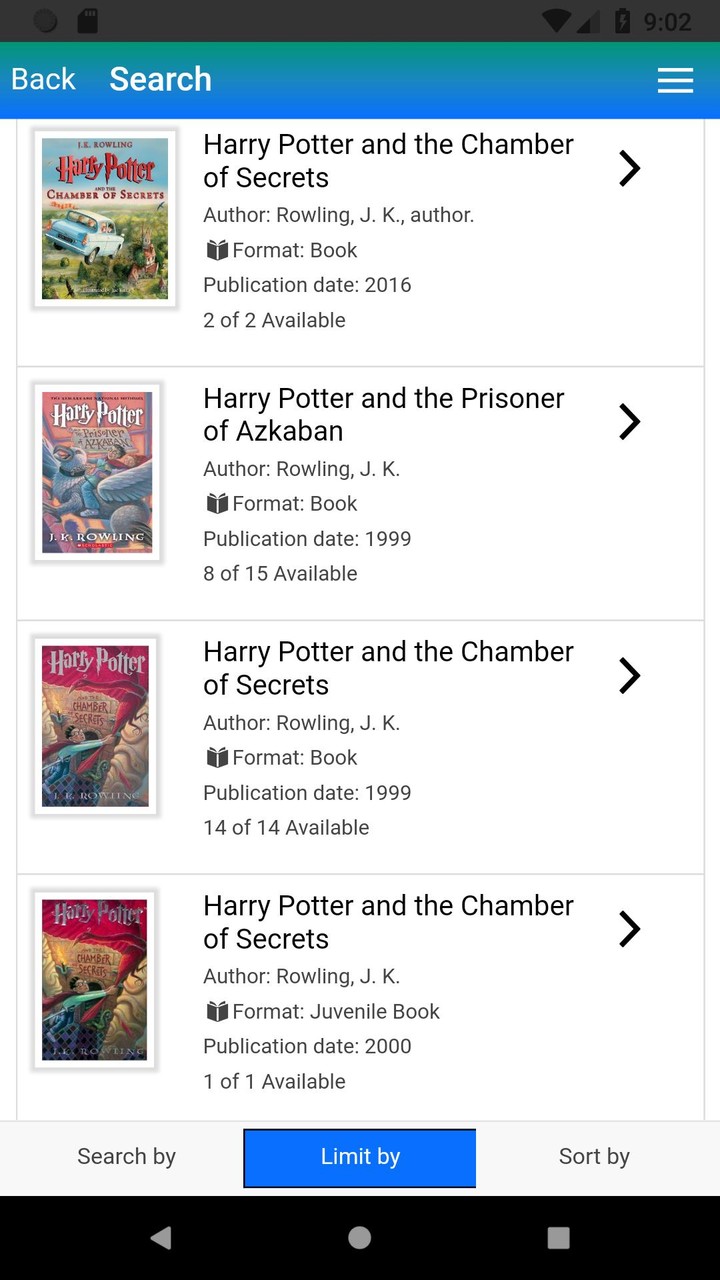Tap the Back button in the header

(x=42, y=78)
